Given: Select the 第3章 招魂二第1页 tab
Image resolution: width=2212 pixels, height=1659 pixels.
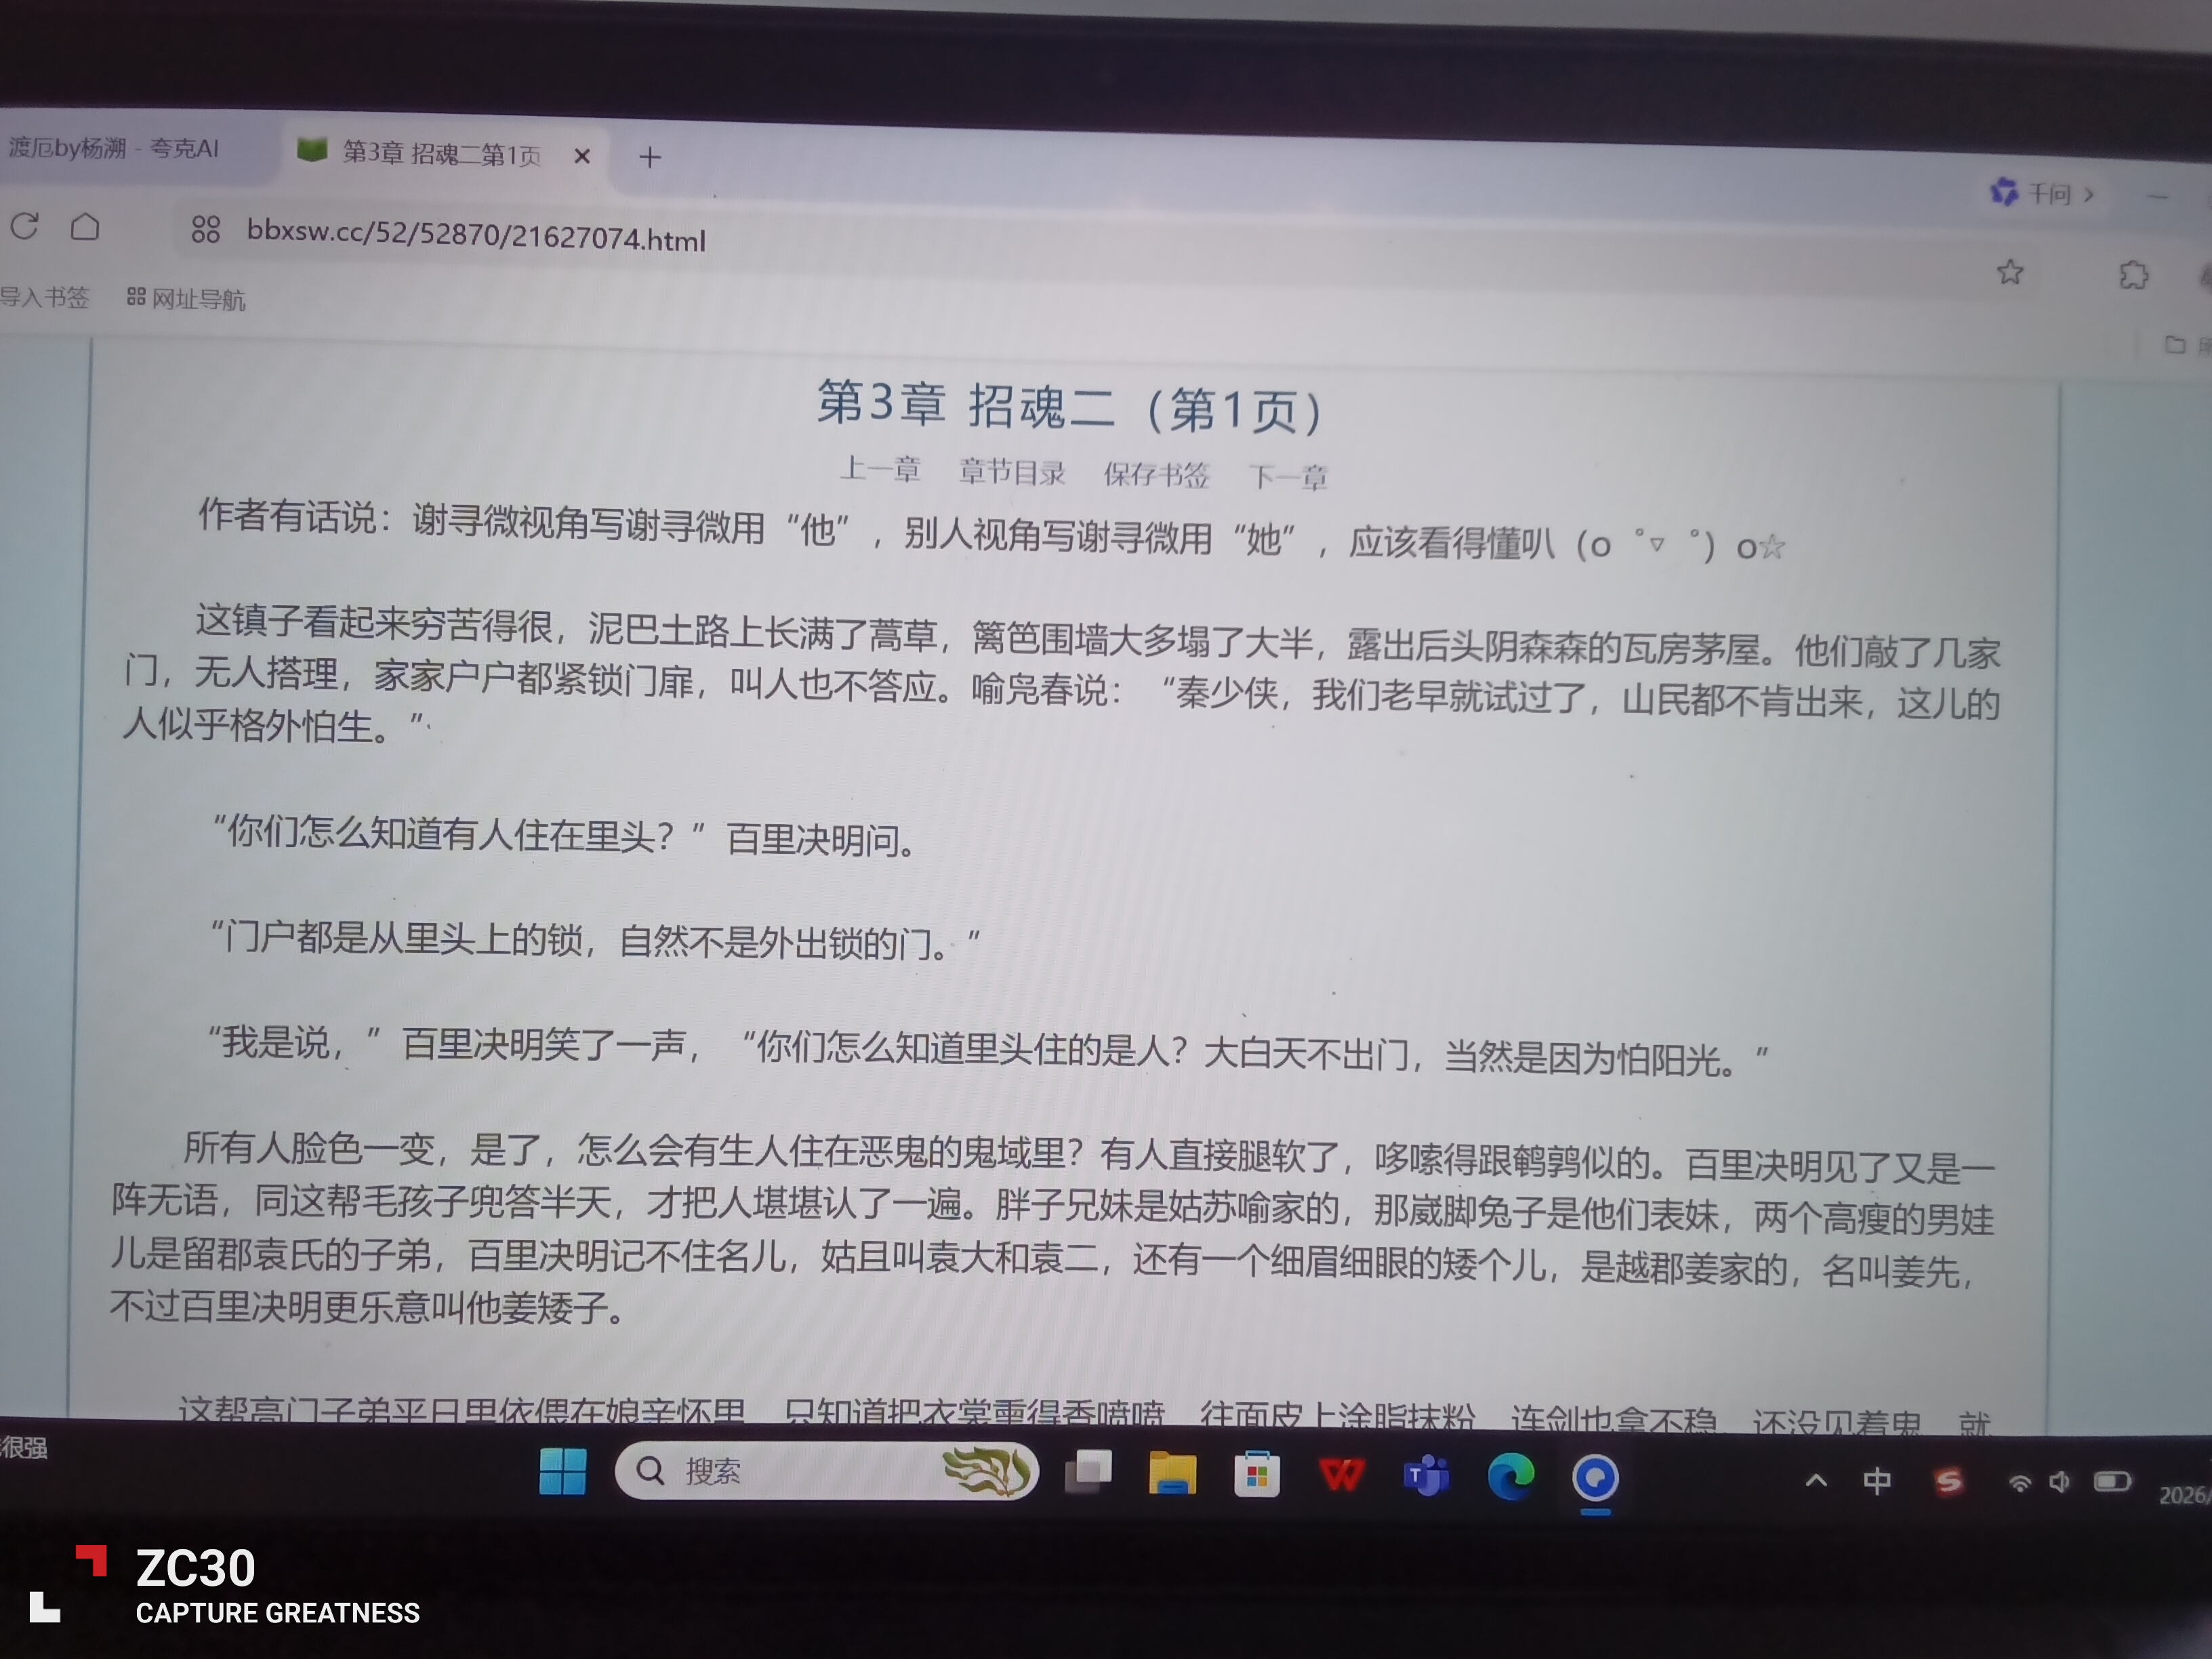Looking at the screenshot, I should tap(441, 154).
